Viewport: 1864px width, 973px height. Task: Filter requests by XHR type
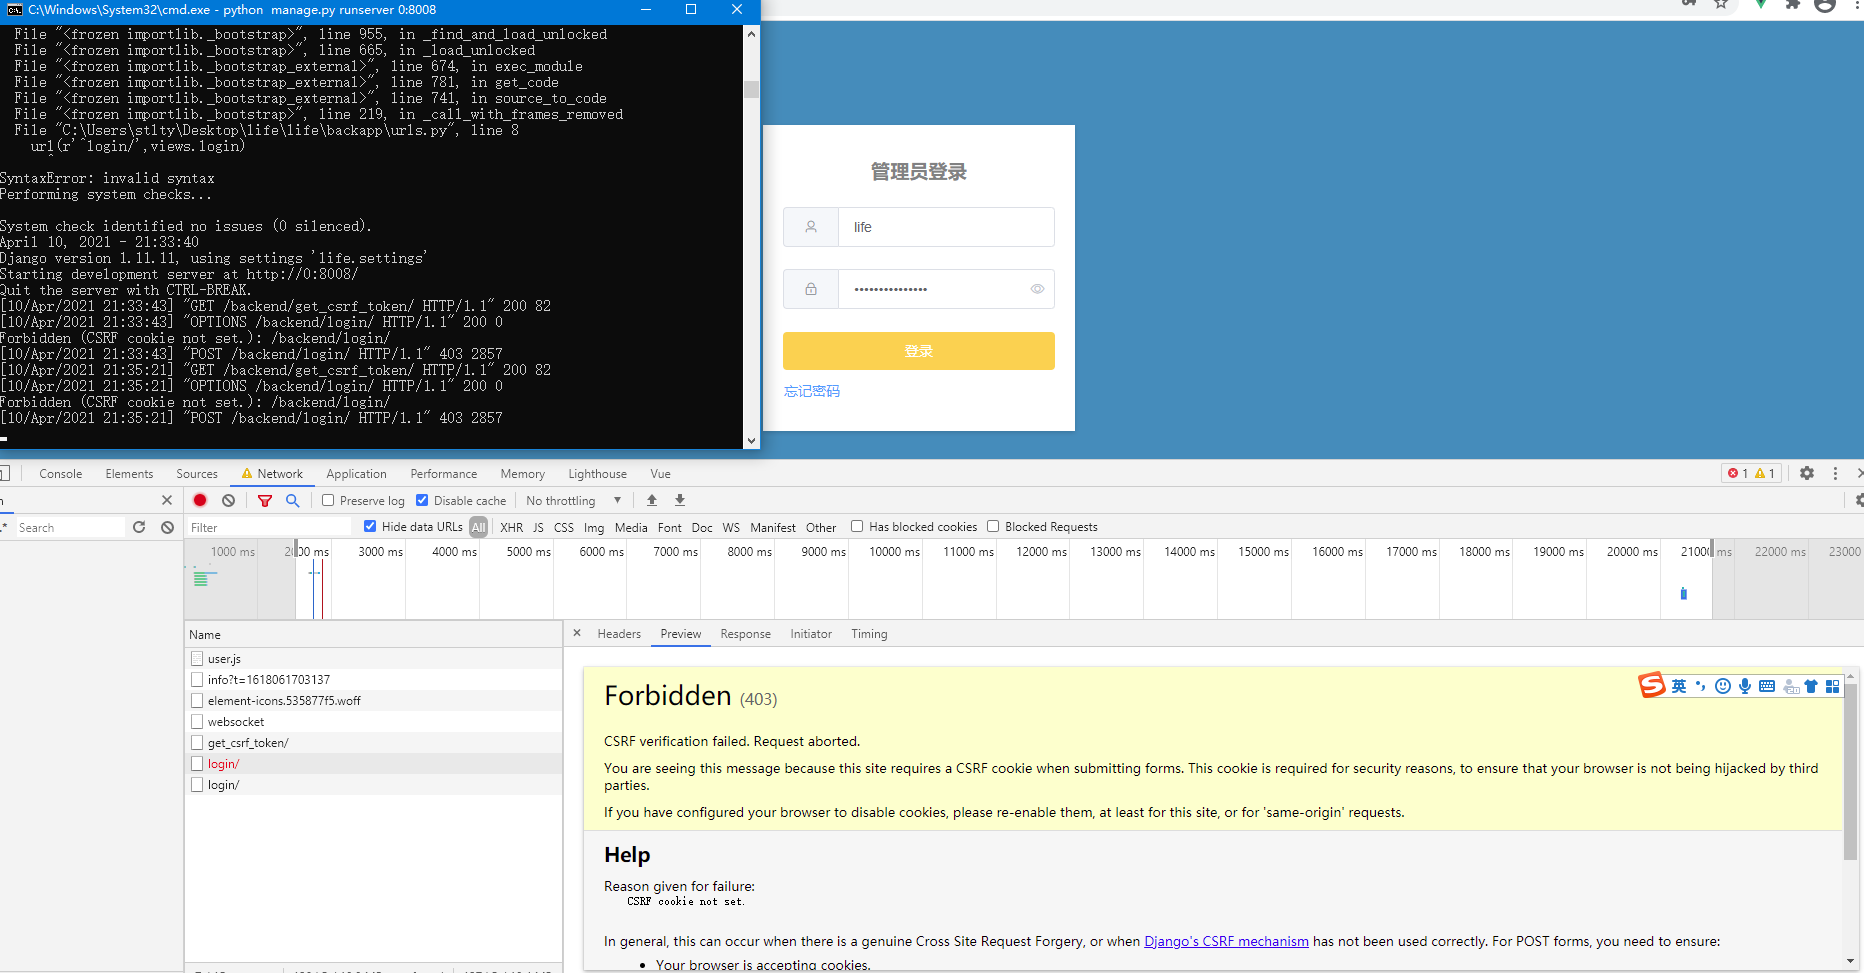click(512, 527)
